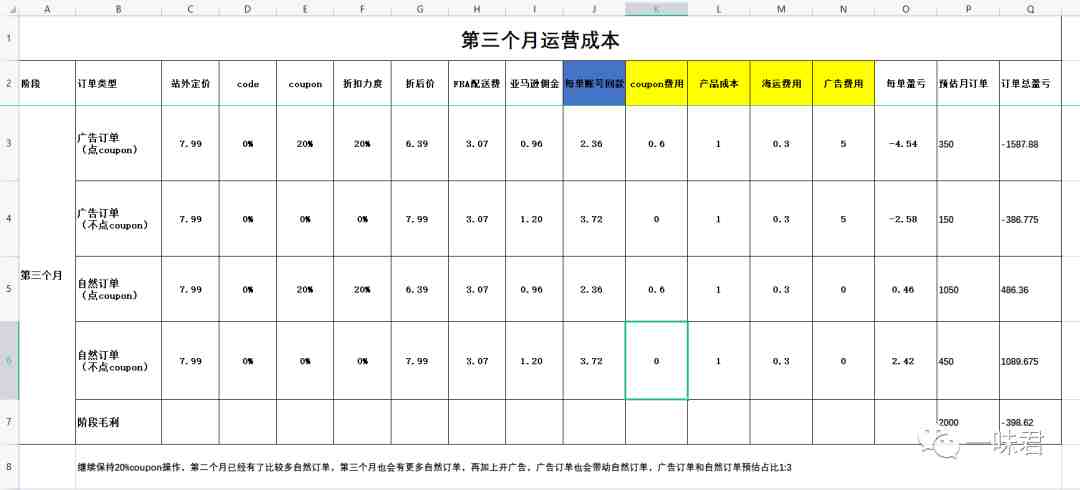Click the FBA配送费 header cell
The width and height of the screenshot is (1080, 490).
pos(477,83)
